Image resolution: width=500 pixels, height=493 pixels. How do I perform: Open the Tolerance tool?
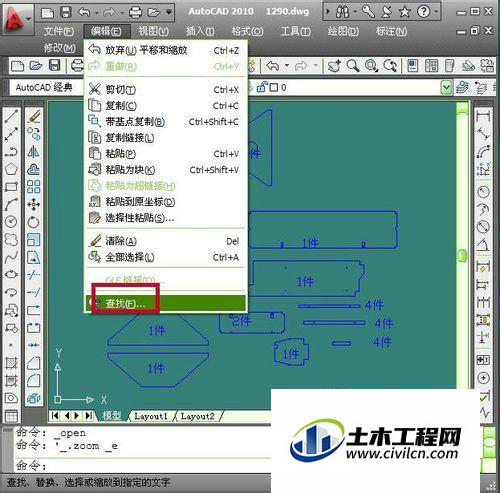click(483, 360)
